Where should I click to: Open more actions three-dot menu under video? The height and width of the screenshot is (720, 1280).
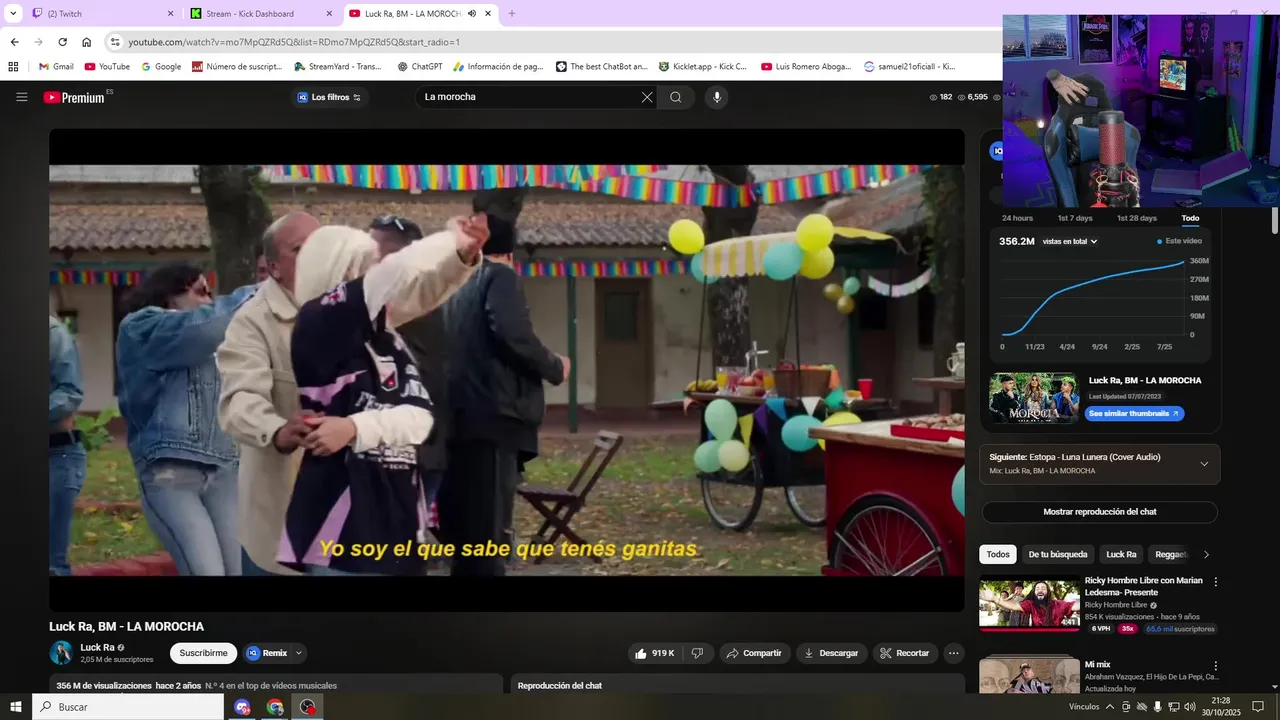[x=954, y=653]
